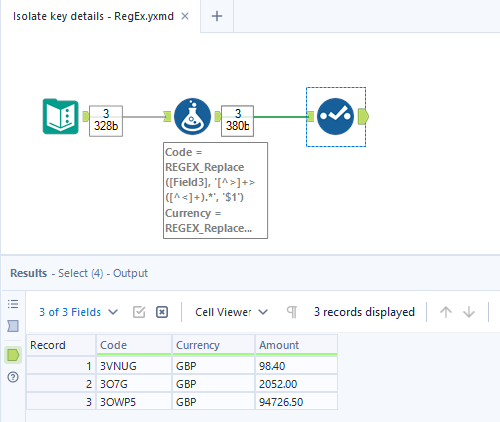
Task: Select cell 3OWP5
Action: point(134,402)
